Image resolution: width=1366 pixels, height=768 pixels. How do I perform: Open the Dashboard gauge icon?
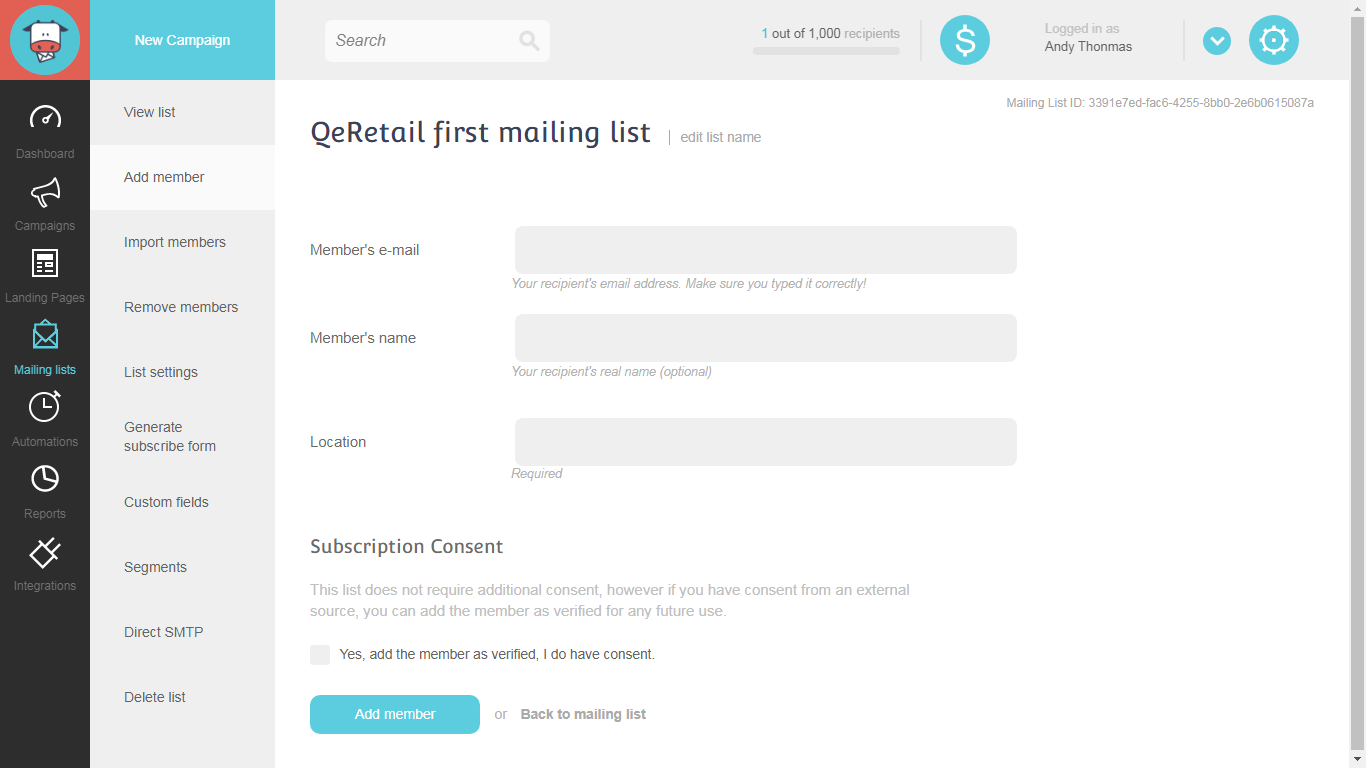point(45,118)
